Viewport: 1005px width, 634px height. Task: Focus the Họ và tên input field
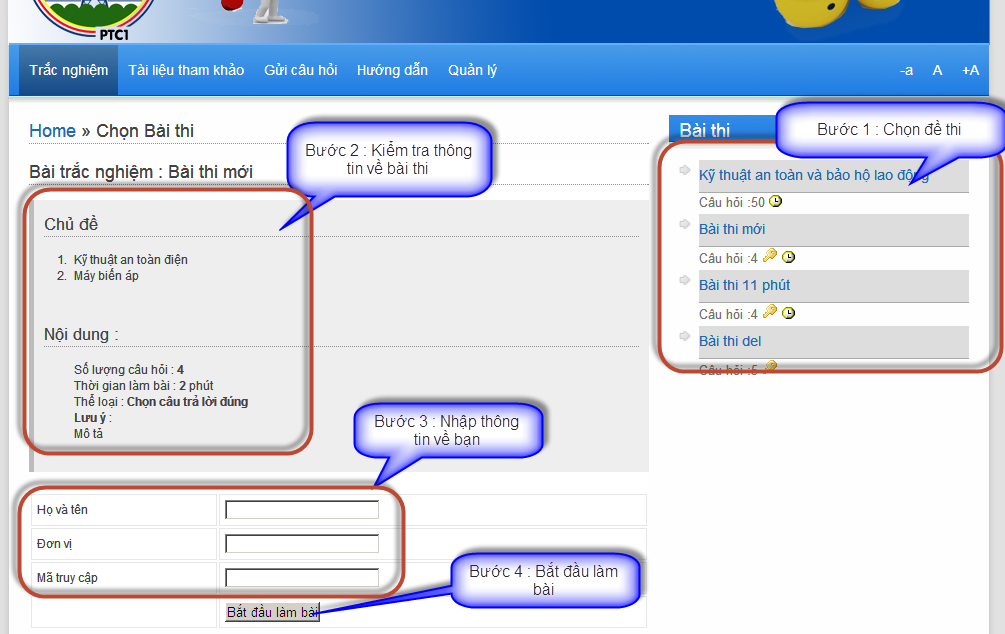click(x=302, y=510)
